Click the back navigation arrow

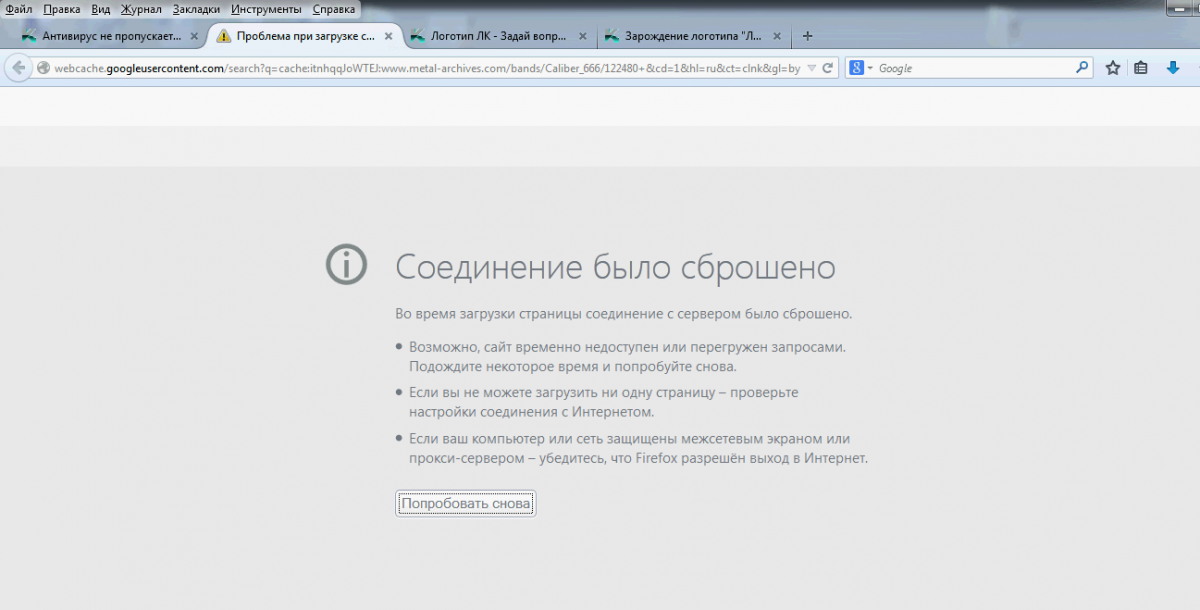tap(18, 68)
